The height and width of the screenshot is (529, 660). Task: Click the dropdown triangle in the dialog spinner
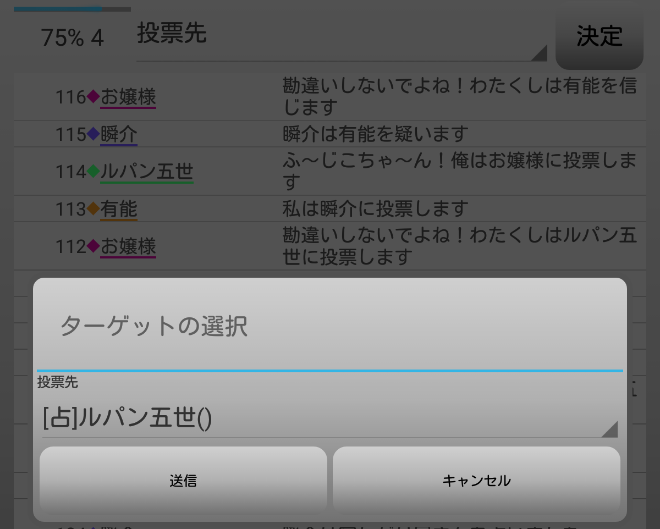pos(610,429)
